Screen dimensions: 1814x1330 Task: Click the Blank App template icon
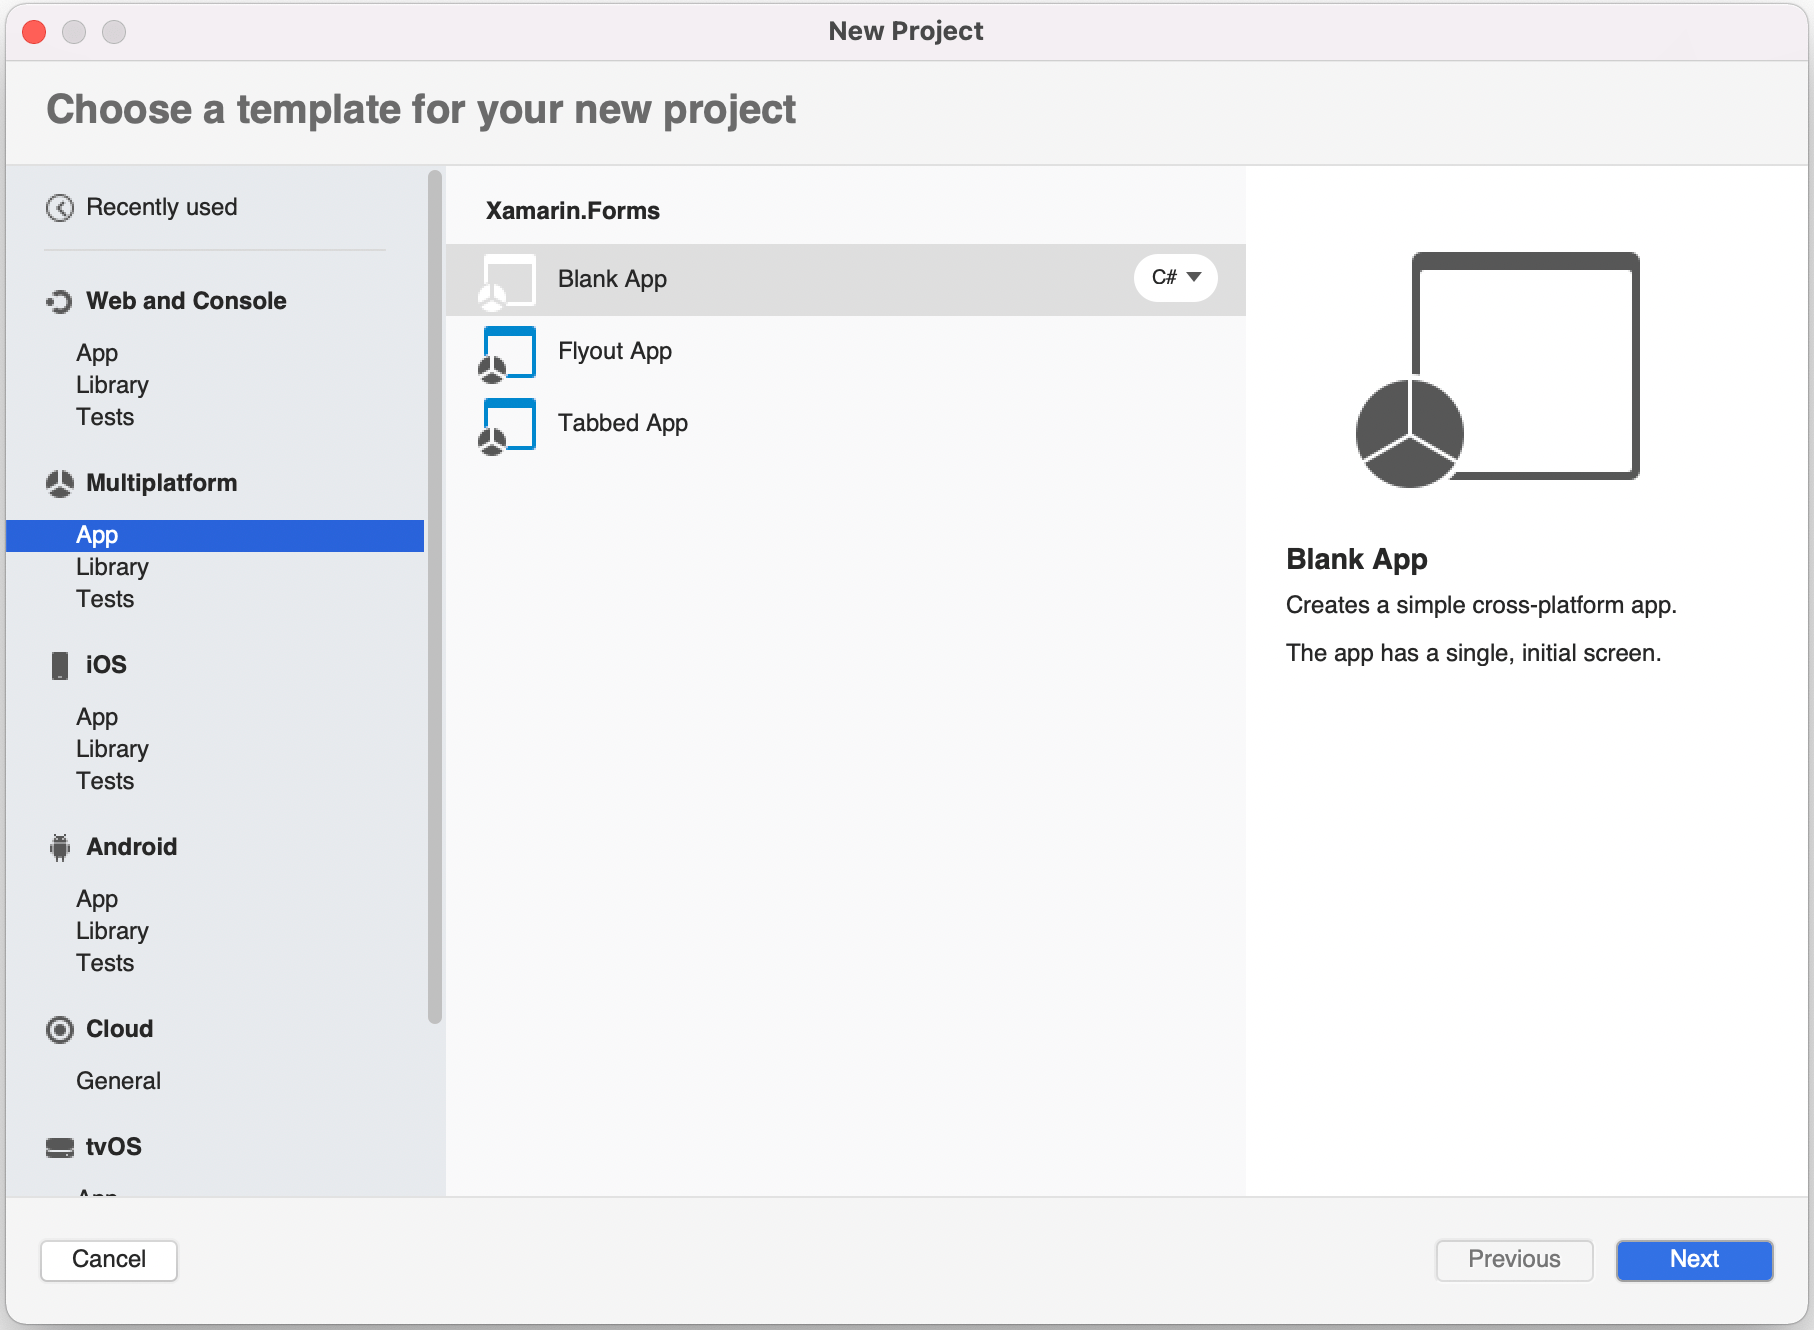tap(506, 280)
